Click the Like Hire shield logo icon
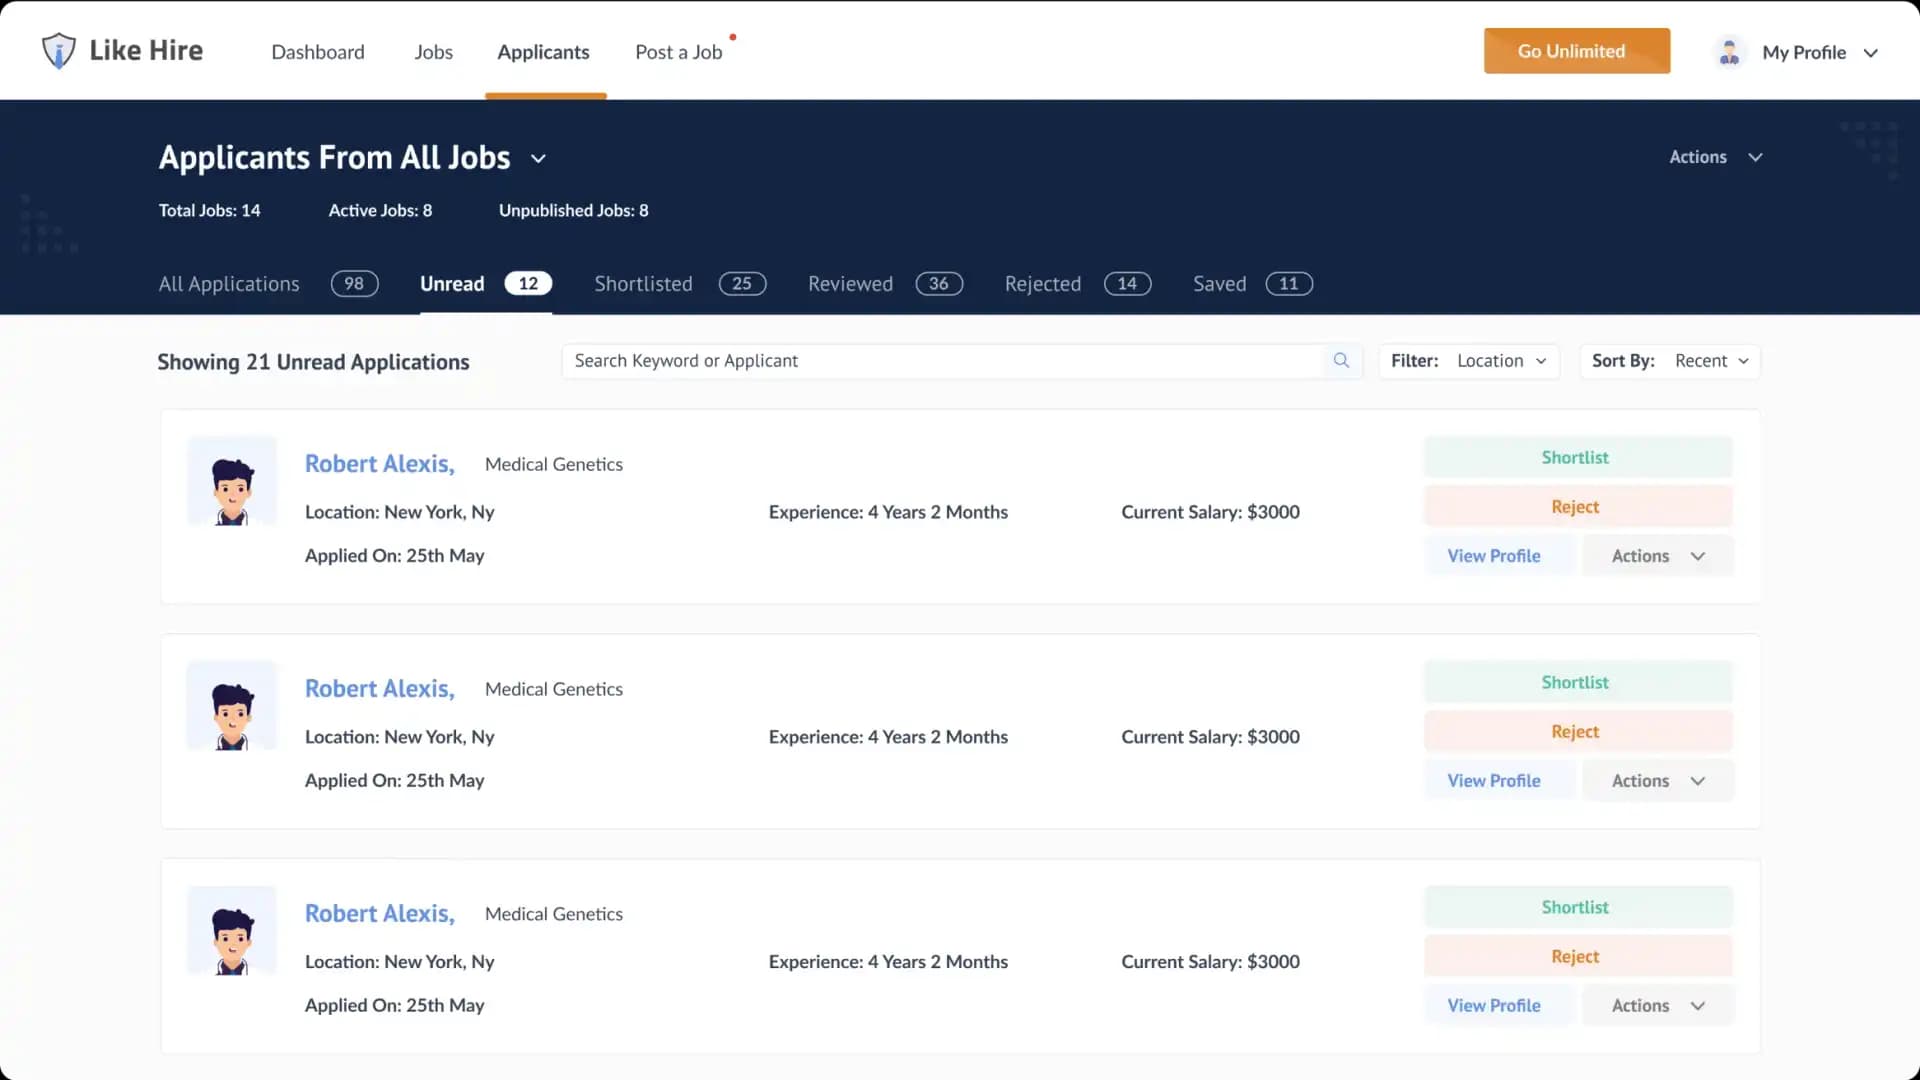1920x1080 pixels. click(58, 50)
